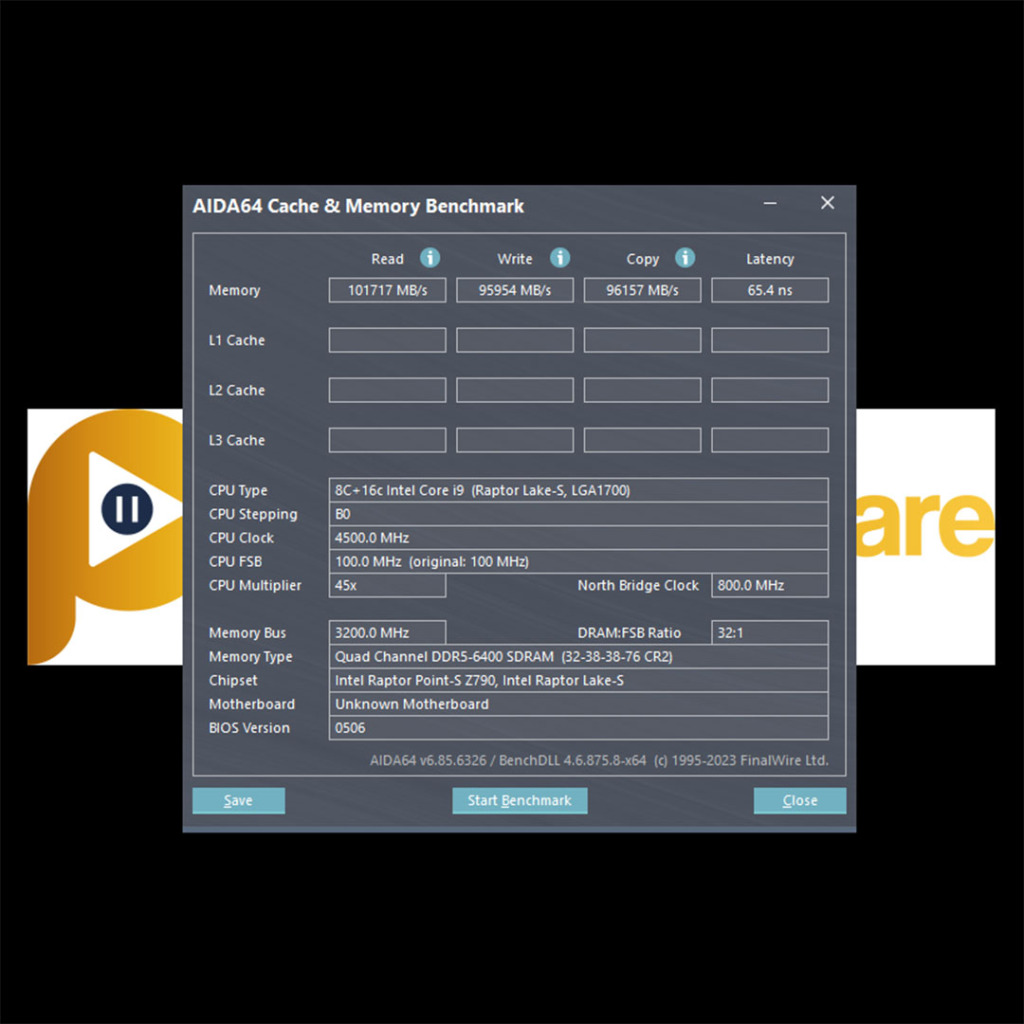Click the Read info icon

pos(430,257)
